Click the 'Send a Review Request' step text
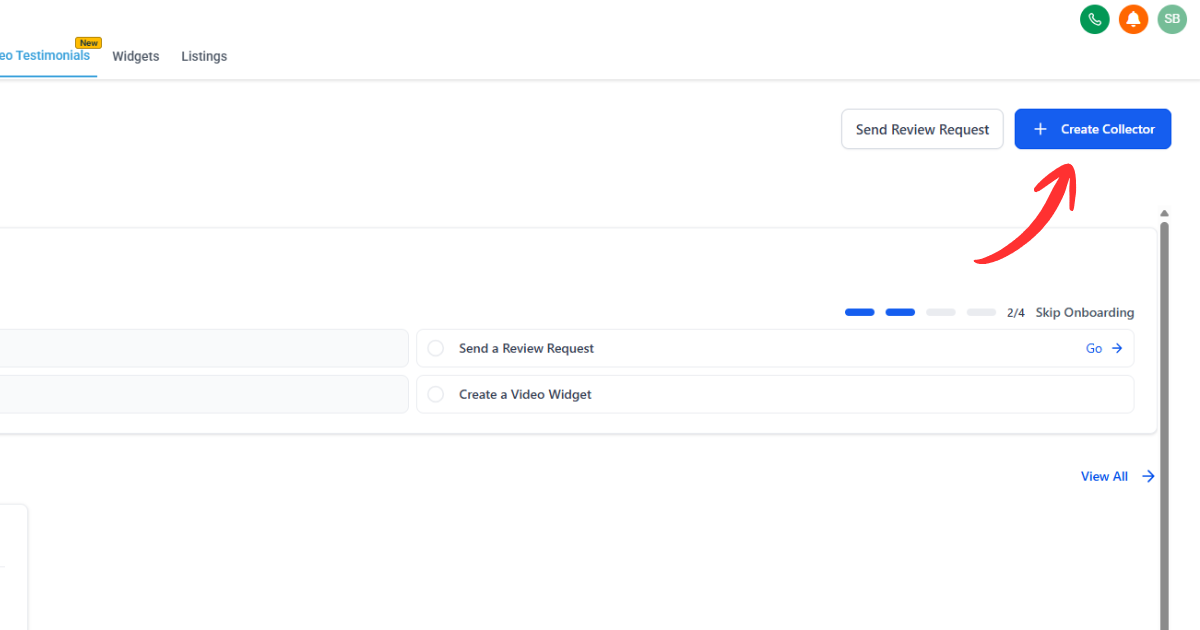The height and width of the screenshot is (630, 1200). click(x=526, y=349)
